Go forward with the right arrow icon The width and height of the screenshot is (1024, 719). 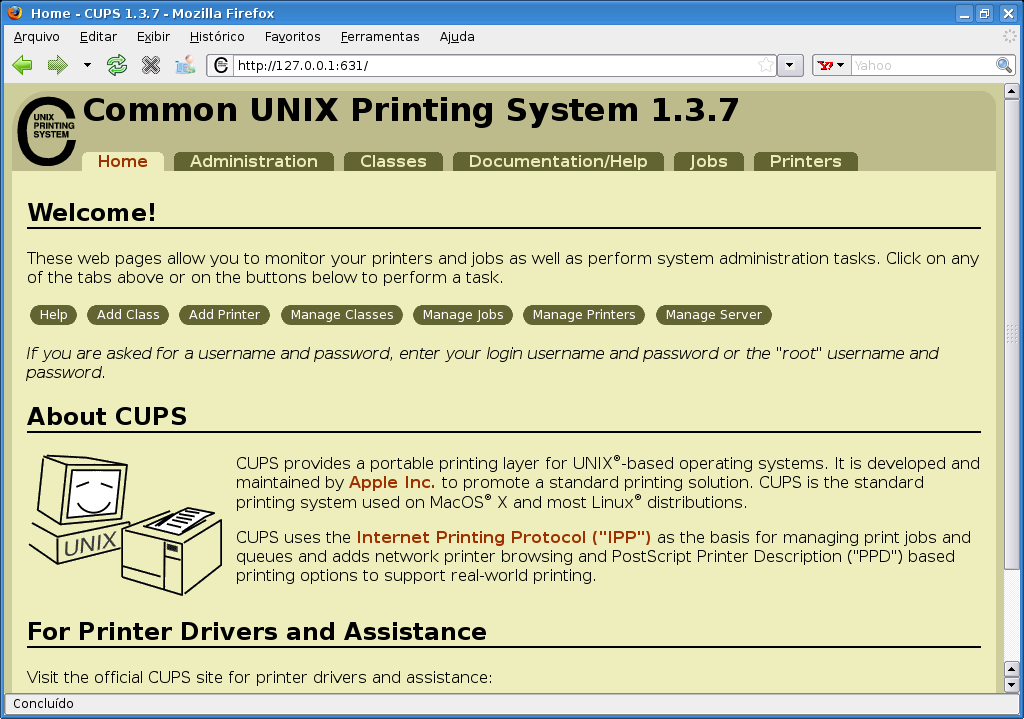pyautogui.click(x=57, y=65)
